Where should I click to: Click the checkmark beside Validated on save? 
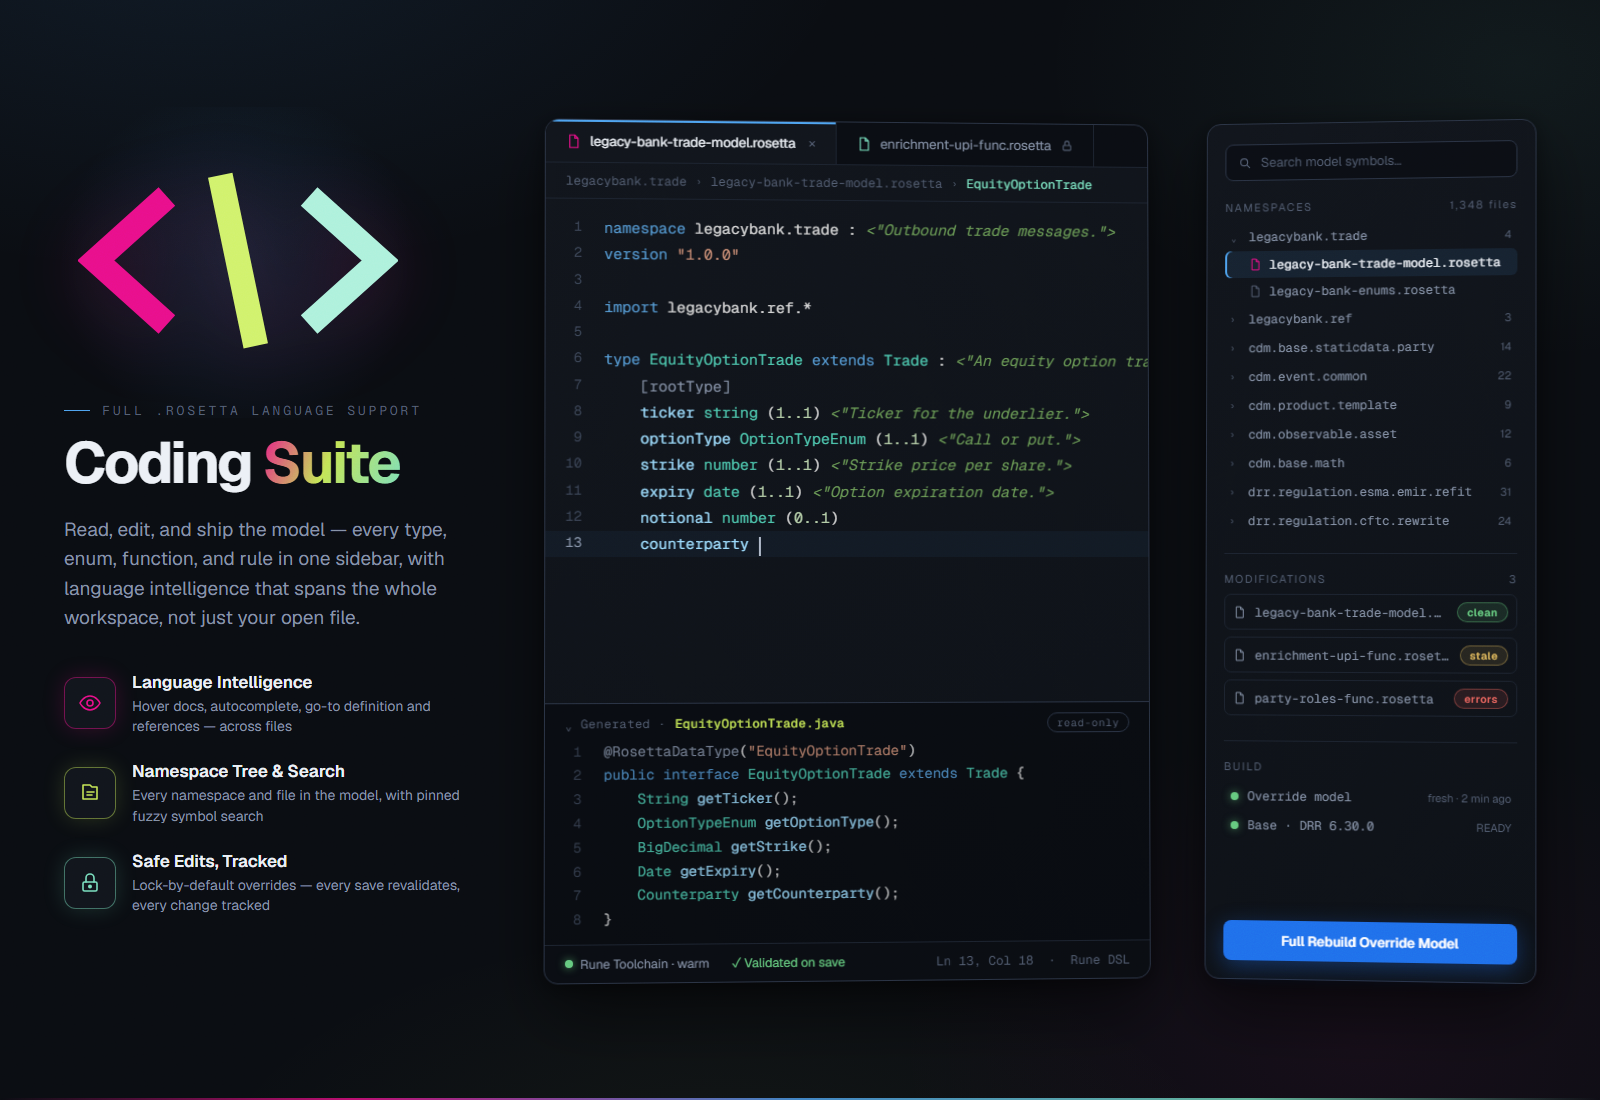[736, 963]
